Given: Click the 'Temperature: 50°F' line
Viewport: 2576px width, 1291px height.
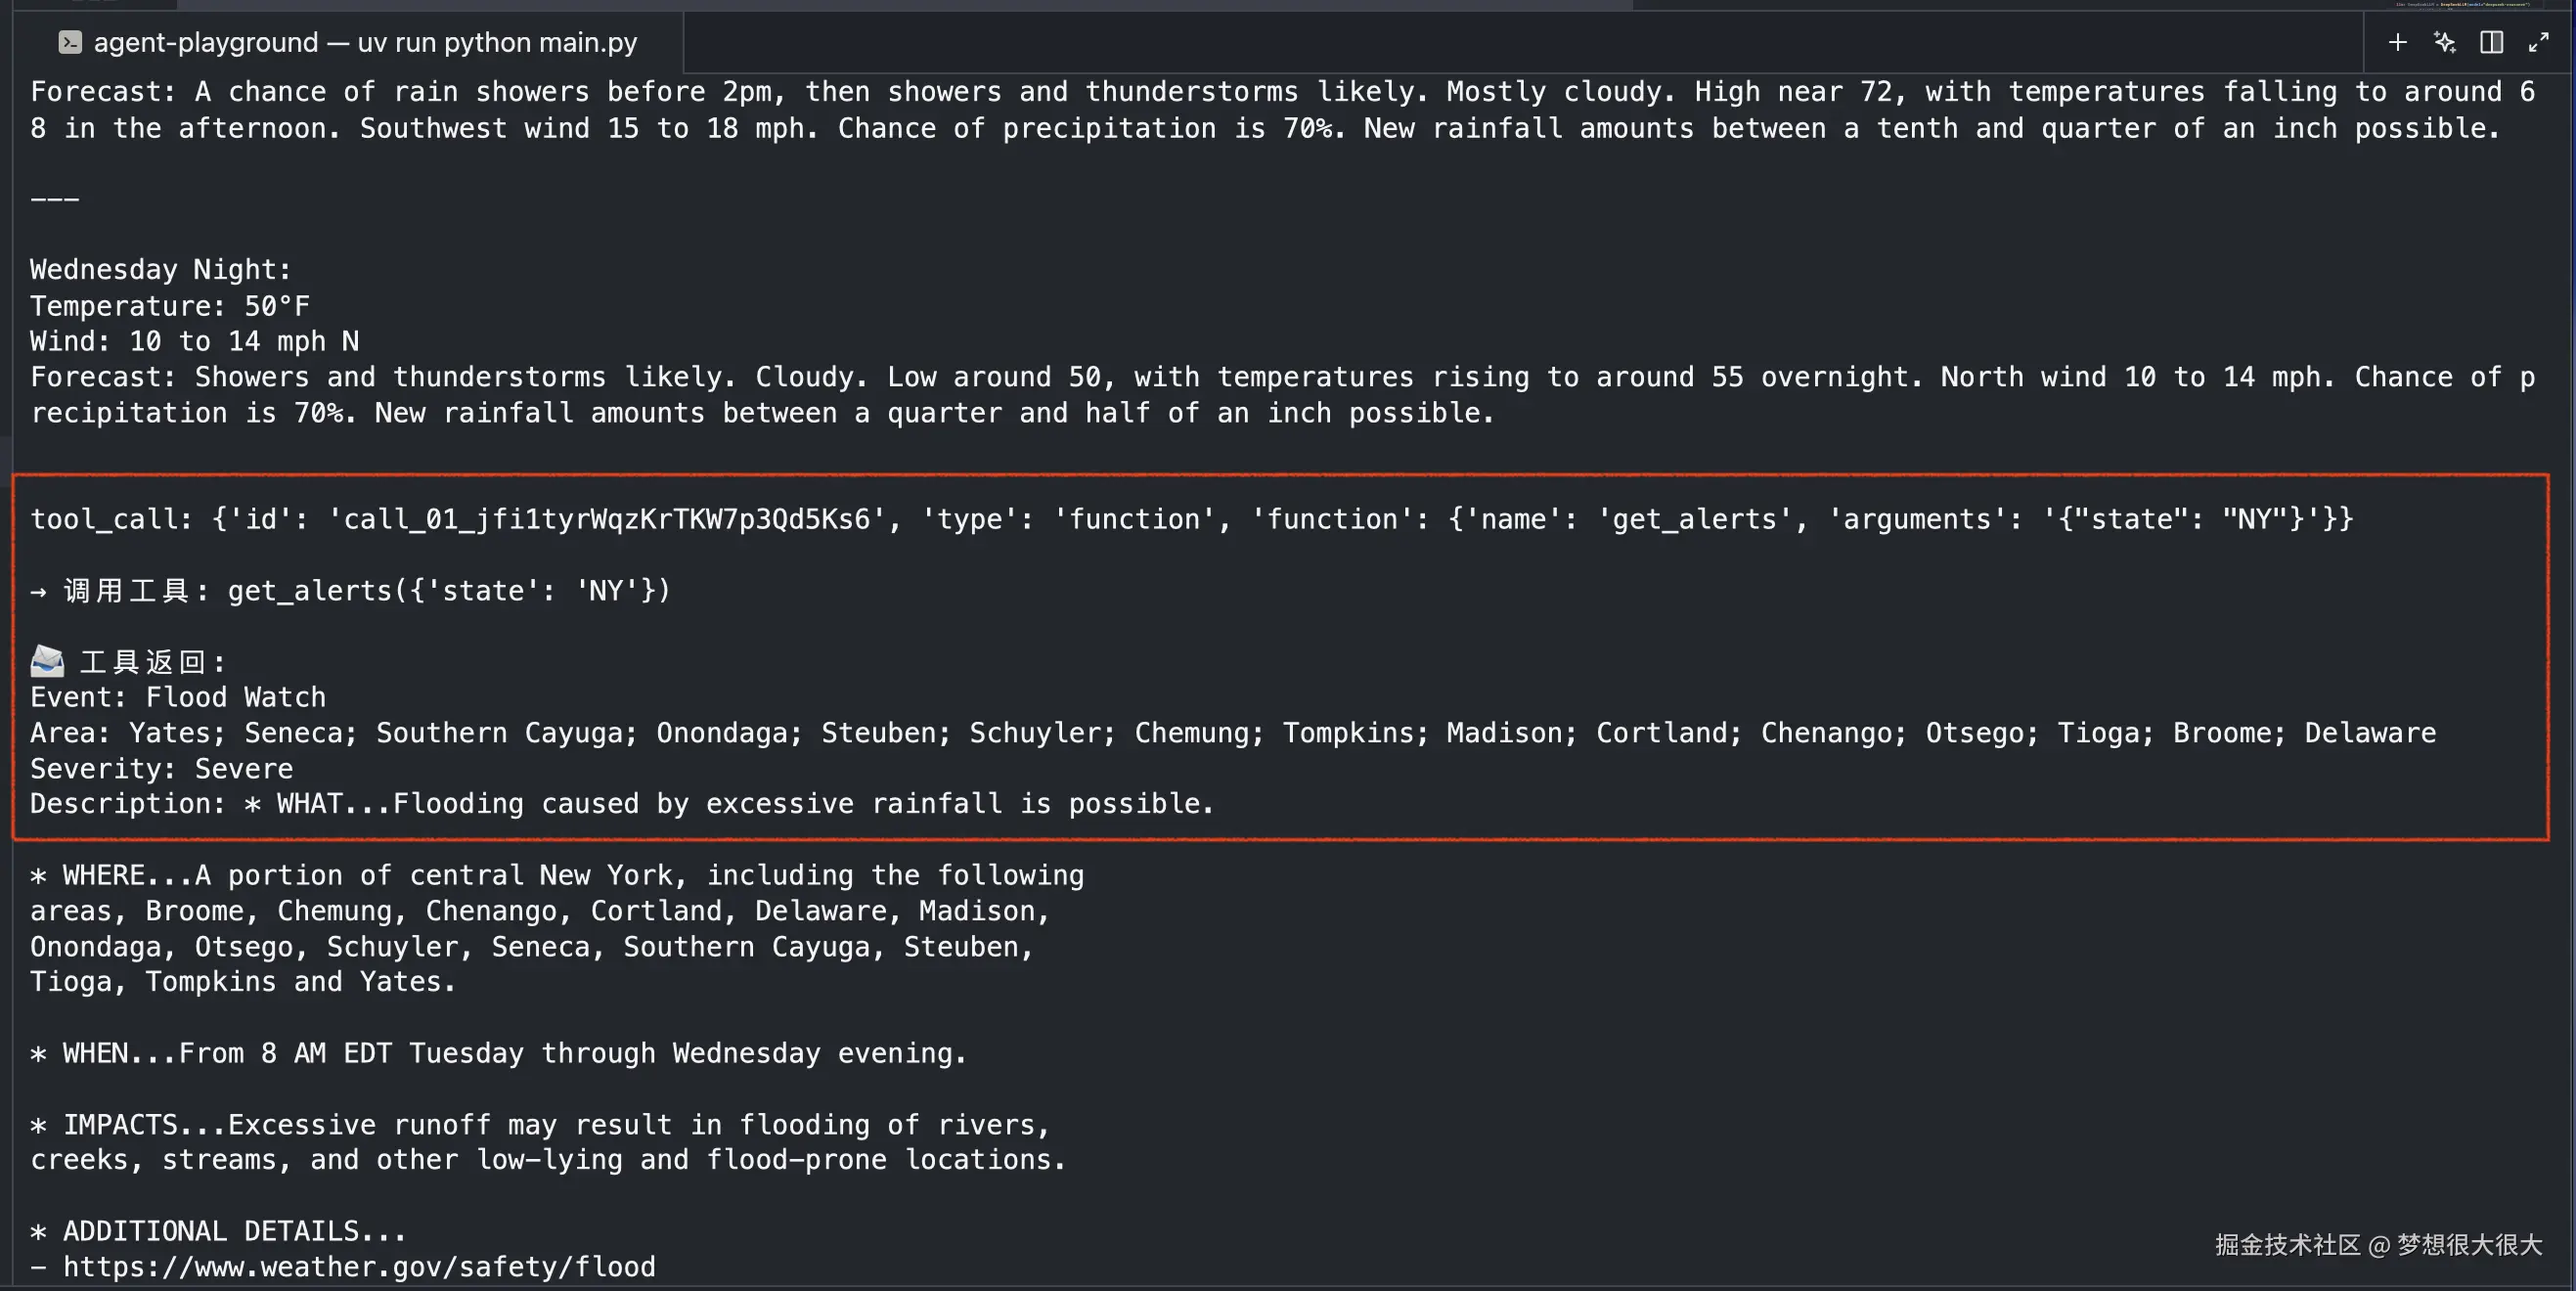Looking at the screenshot, I should click(x=170, y=306).
